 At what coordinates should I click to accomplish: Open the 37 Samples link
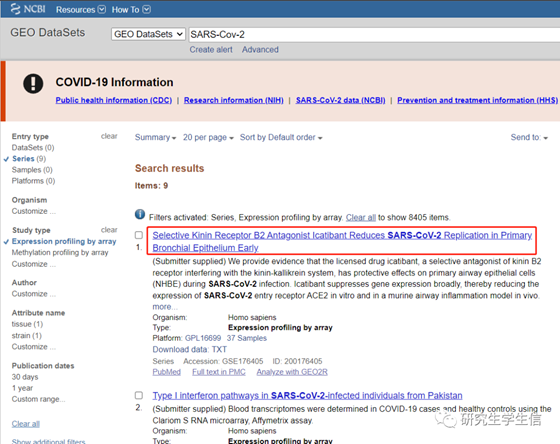tap(246, 338)
